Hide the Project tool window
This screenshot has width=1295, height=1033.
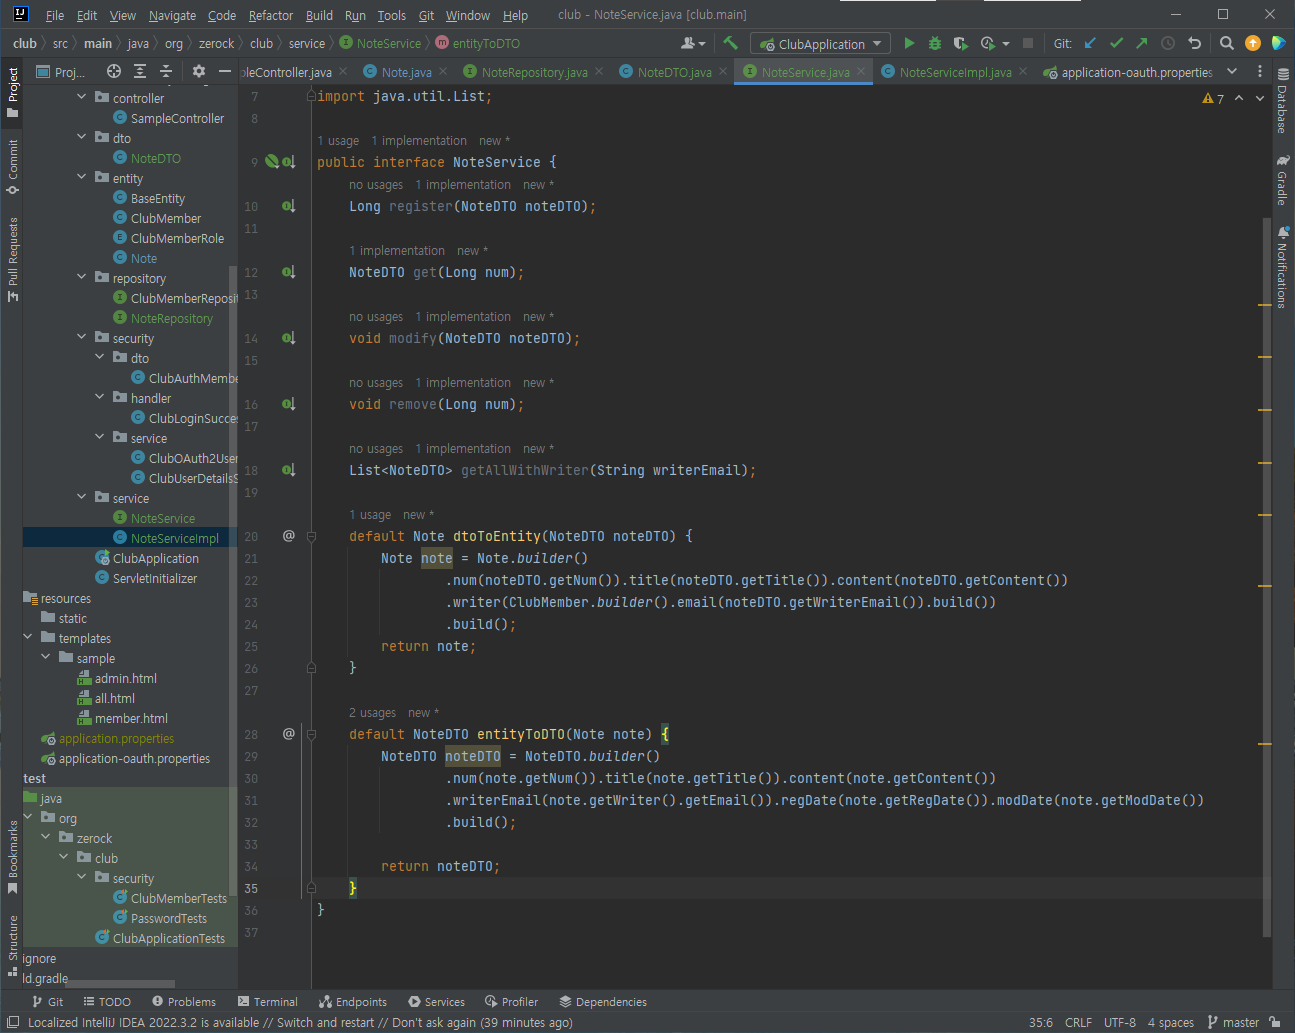pos(225,71)
